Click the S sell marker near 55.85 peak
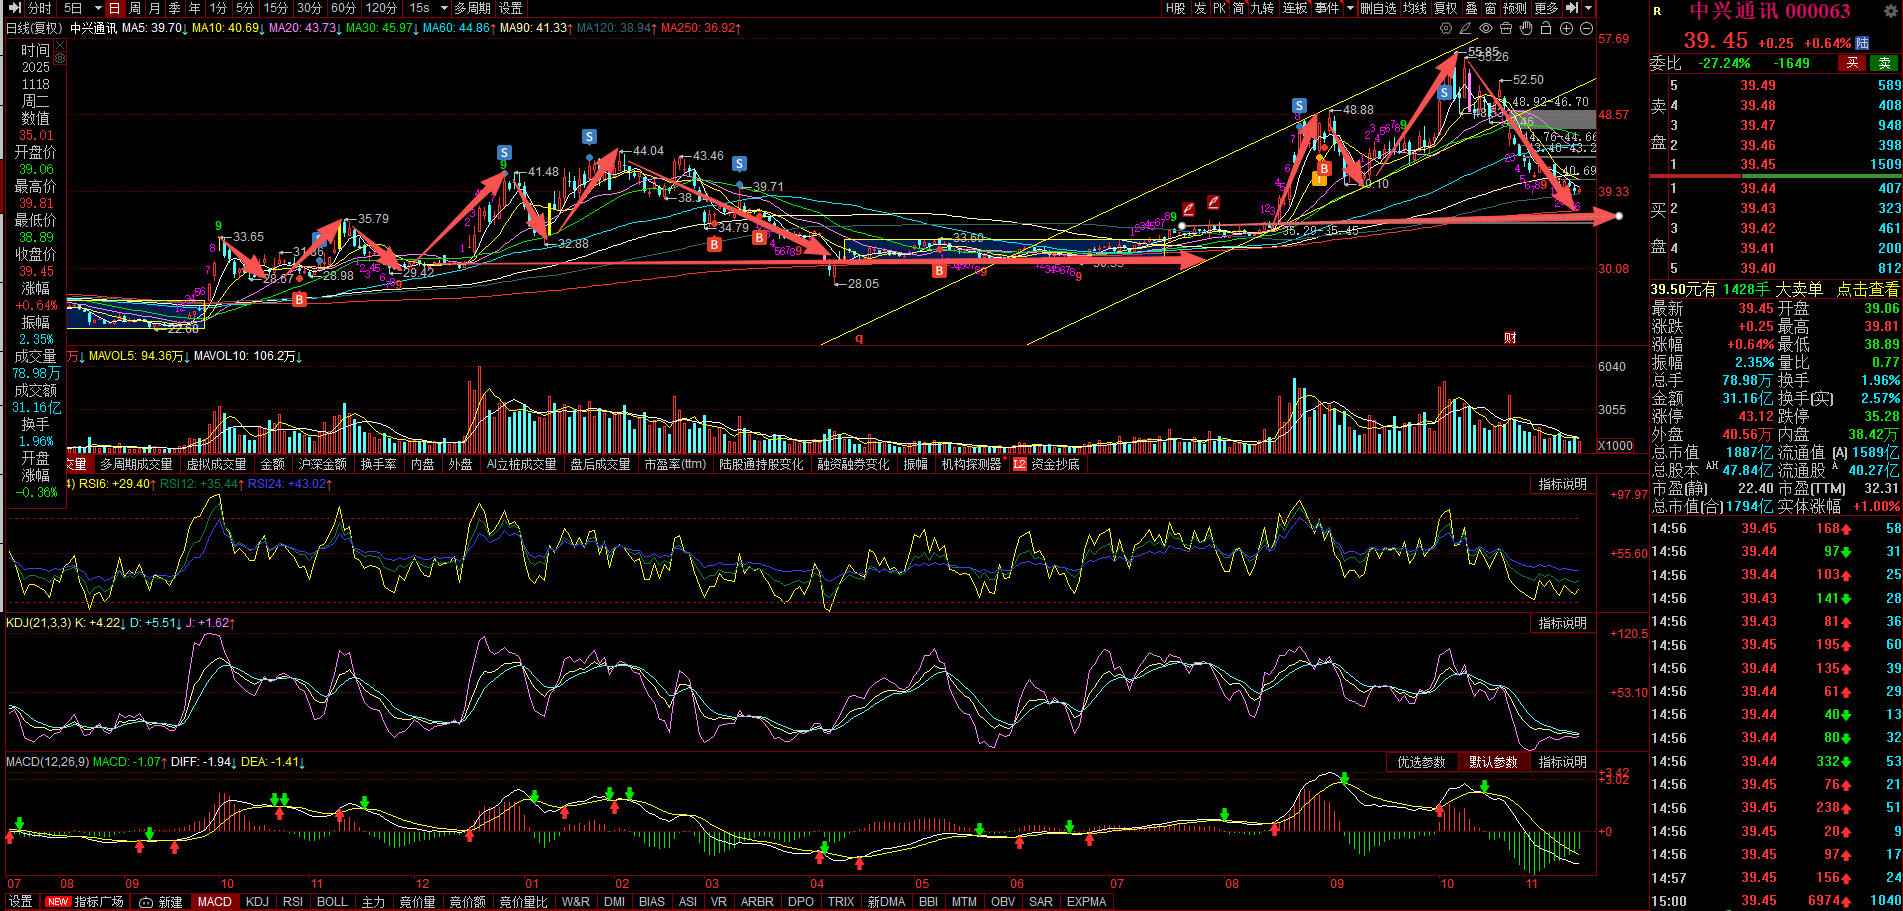 [x=1445, y=92]
